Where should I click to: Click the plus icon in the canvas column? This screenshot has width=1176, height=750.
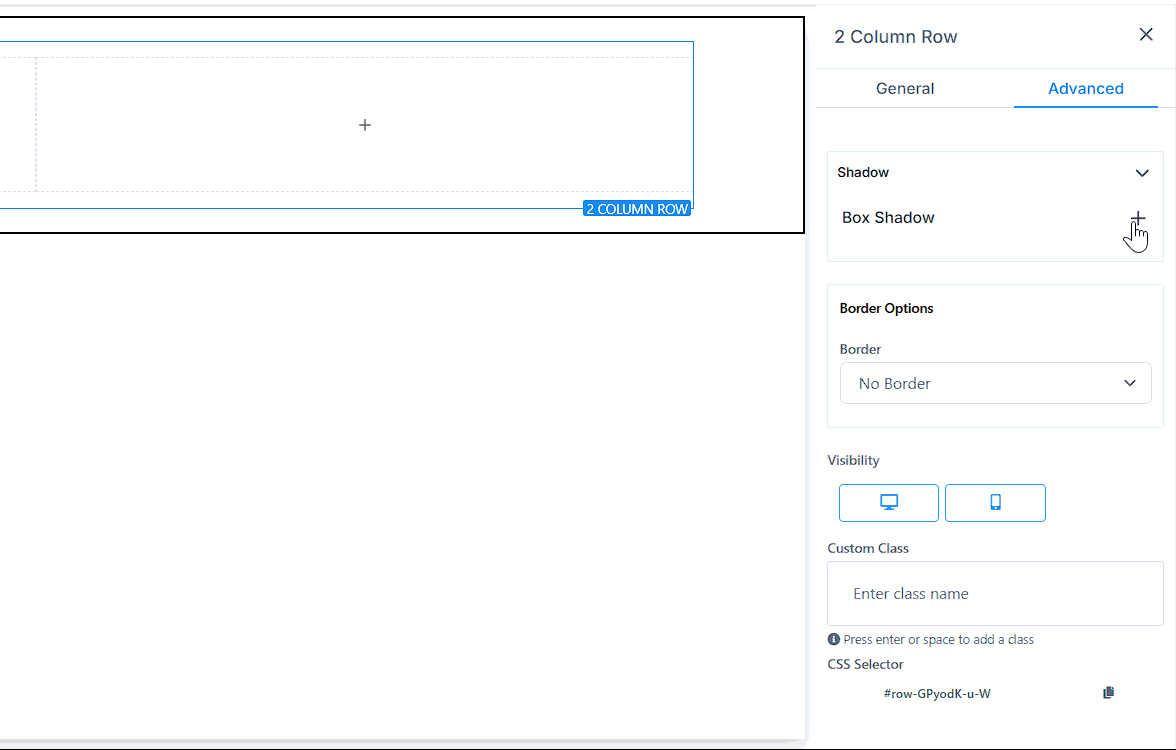tap(365, 125)
